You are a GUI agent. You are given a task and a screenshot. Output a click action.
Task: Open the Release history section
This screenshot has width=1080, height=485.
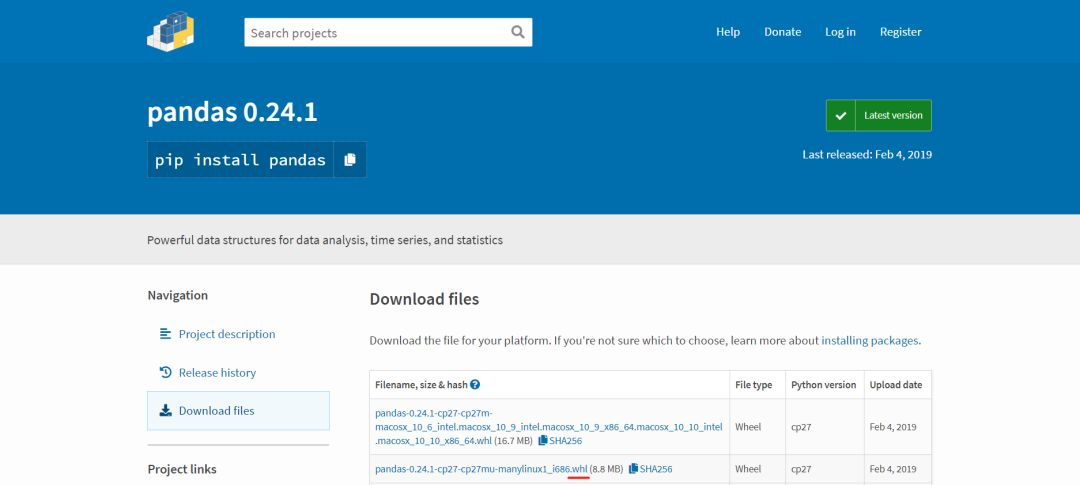[217, 373]
